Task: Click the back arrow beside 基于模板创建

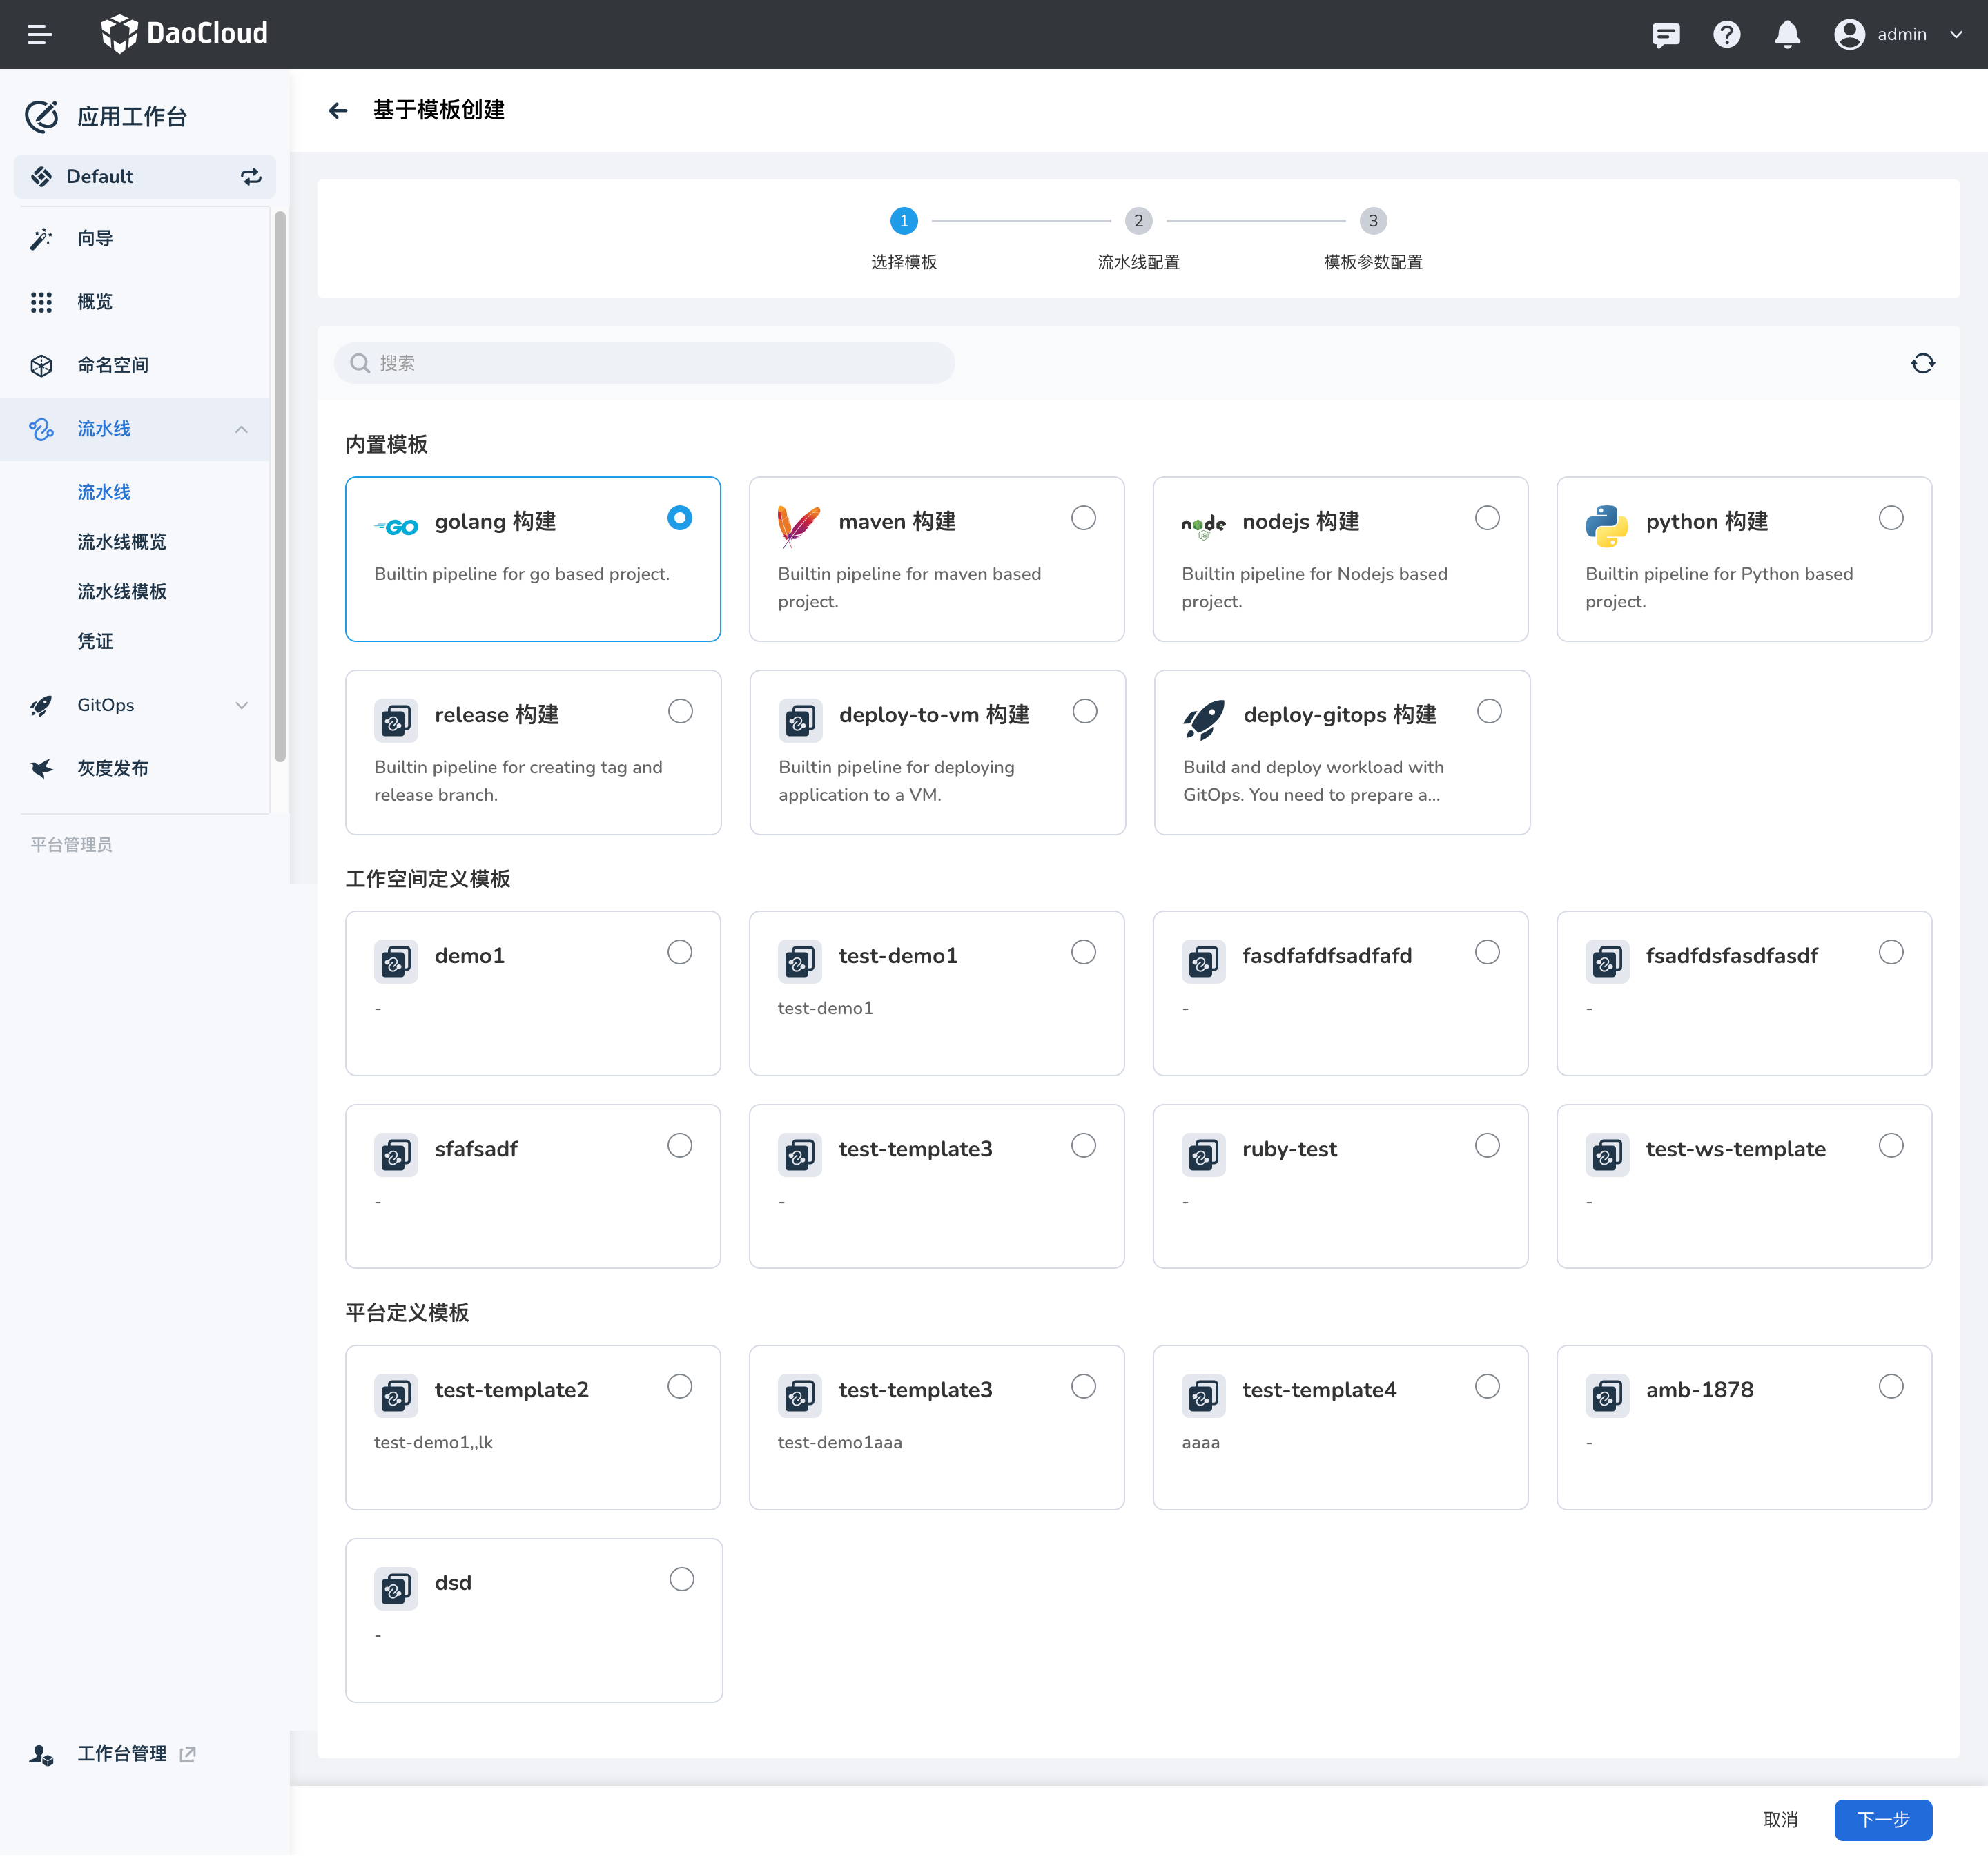Action: (x=338, y=110)
